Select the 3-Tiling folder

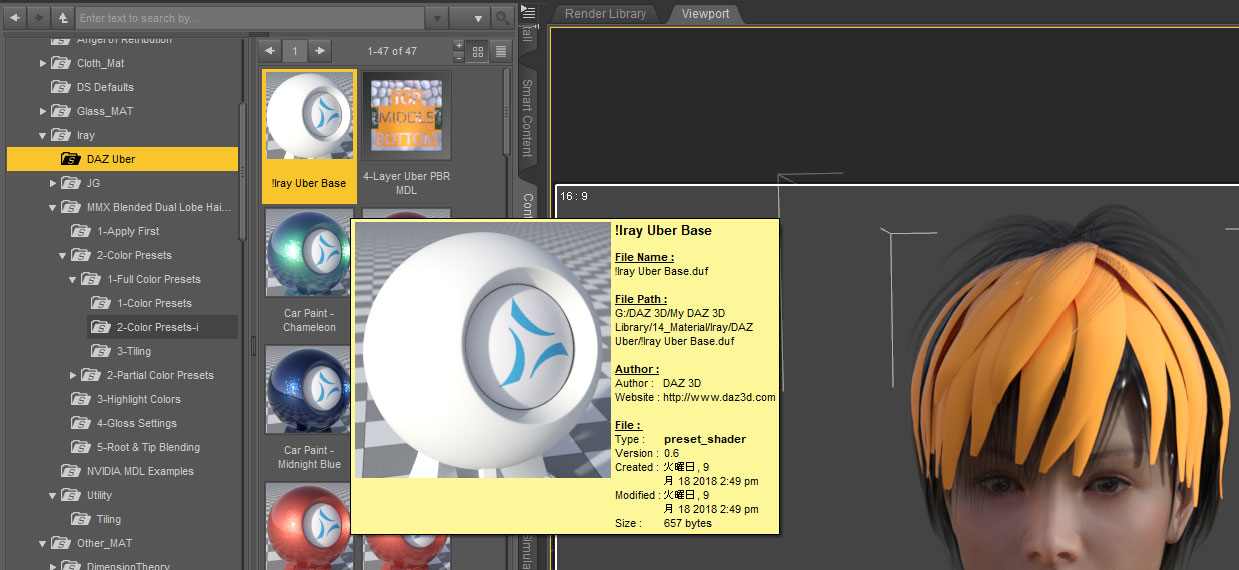[x=134, y=351]
